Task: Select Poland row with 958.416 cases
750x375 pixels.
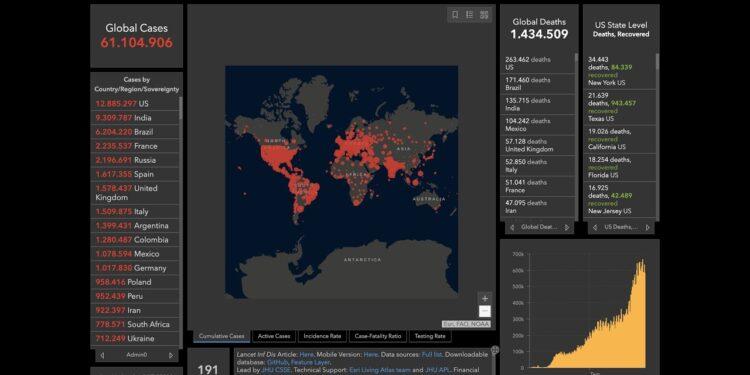Action: [135, 282]
